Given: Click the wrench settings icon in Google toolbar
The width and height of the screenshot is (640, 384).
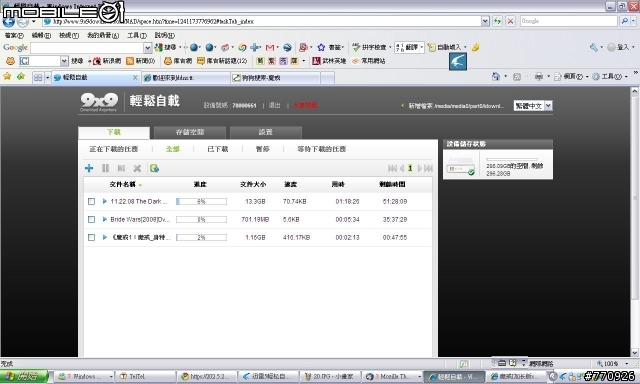Looking at the screenshot, I should click(593, 48).
